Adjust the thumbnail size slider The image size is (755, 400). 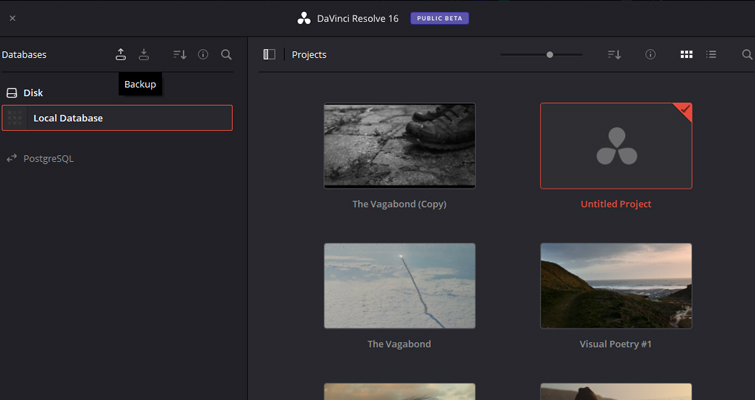pyautogui.click(x=550, y=55)
